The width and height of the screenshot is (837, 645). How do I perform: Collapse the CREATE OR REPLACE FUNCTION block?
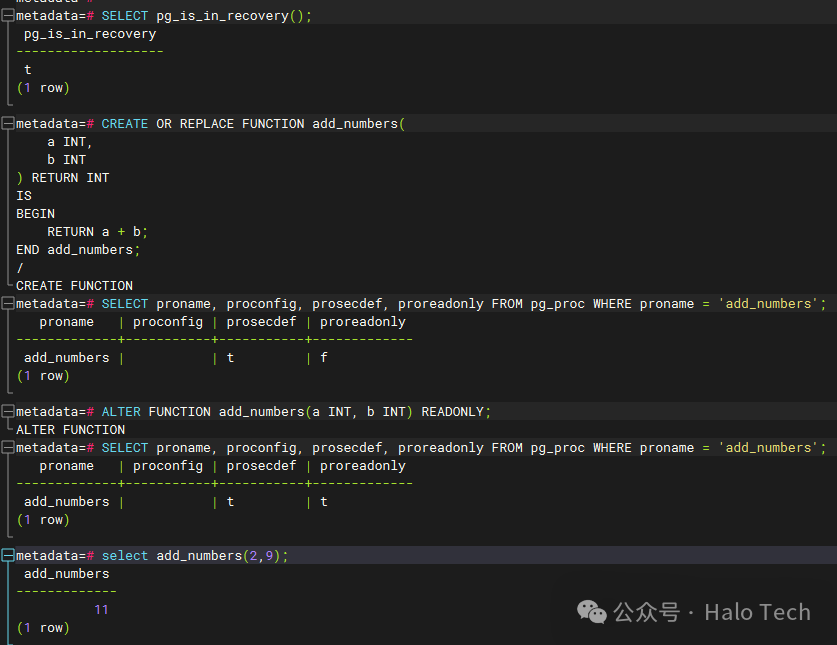coord(7,124)
